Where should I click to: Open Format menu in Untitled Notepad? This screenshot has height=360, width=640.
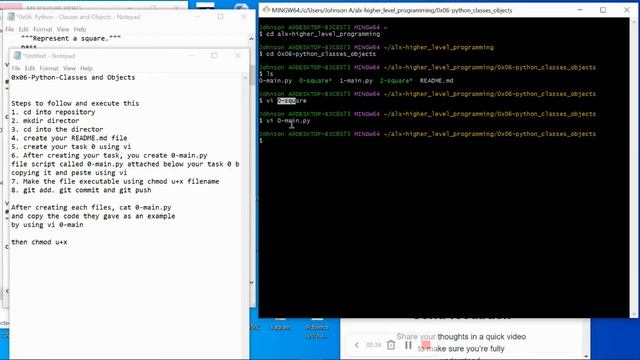click(x=49, y=68)
